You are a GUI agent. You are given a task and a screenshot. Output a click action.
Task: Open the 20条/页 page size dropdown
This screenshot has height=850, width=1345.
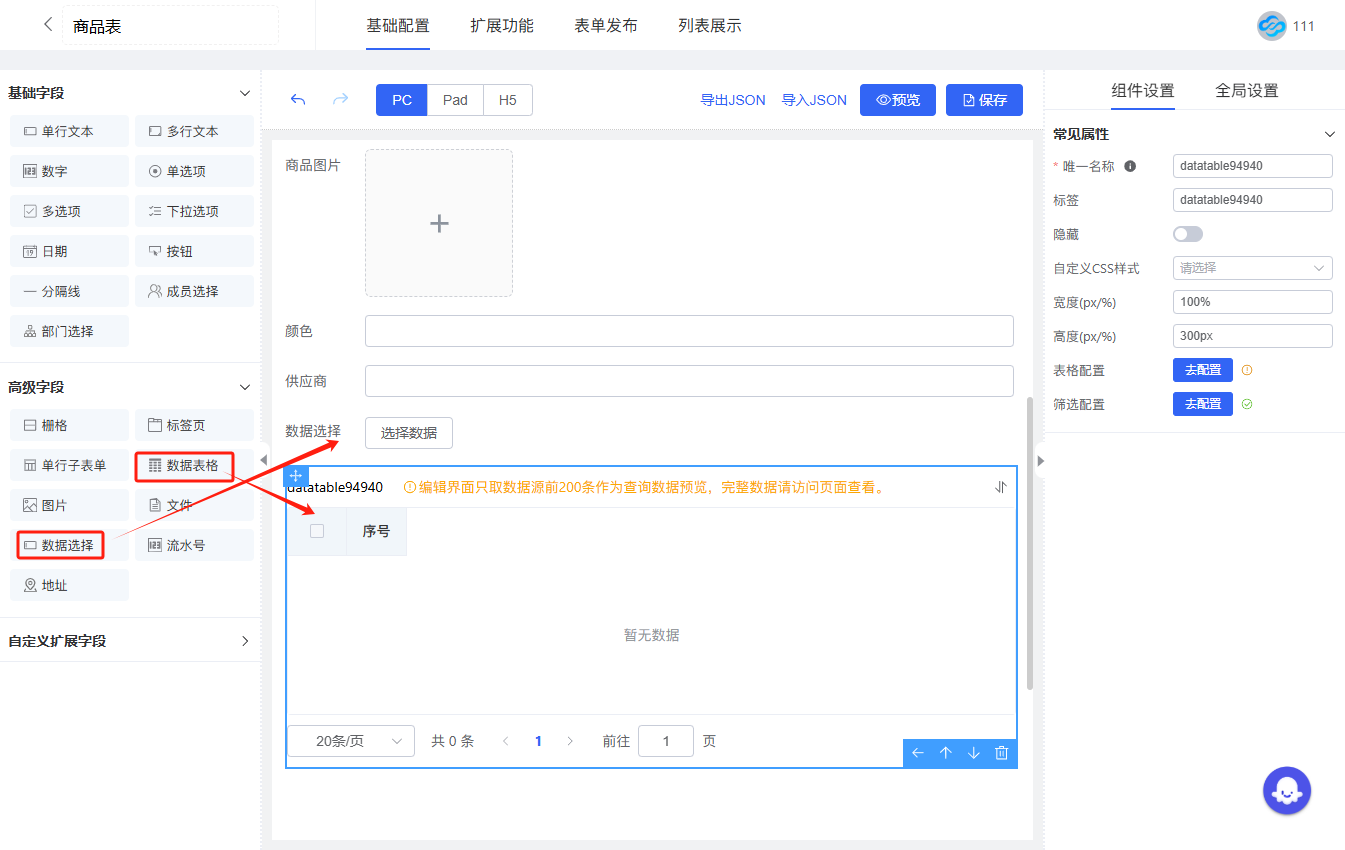[351, 741]
